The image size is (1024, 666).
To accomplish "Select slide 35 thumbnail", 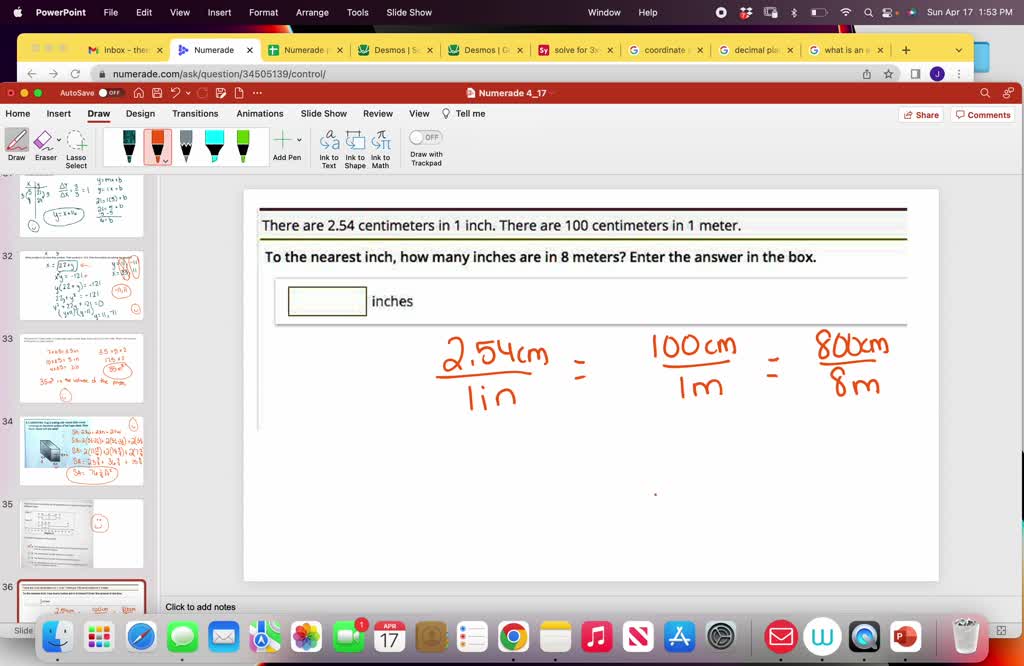I will click(x=81, y=533).
